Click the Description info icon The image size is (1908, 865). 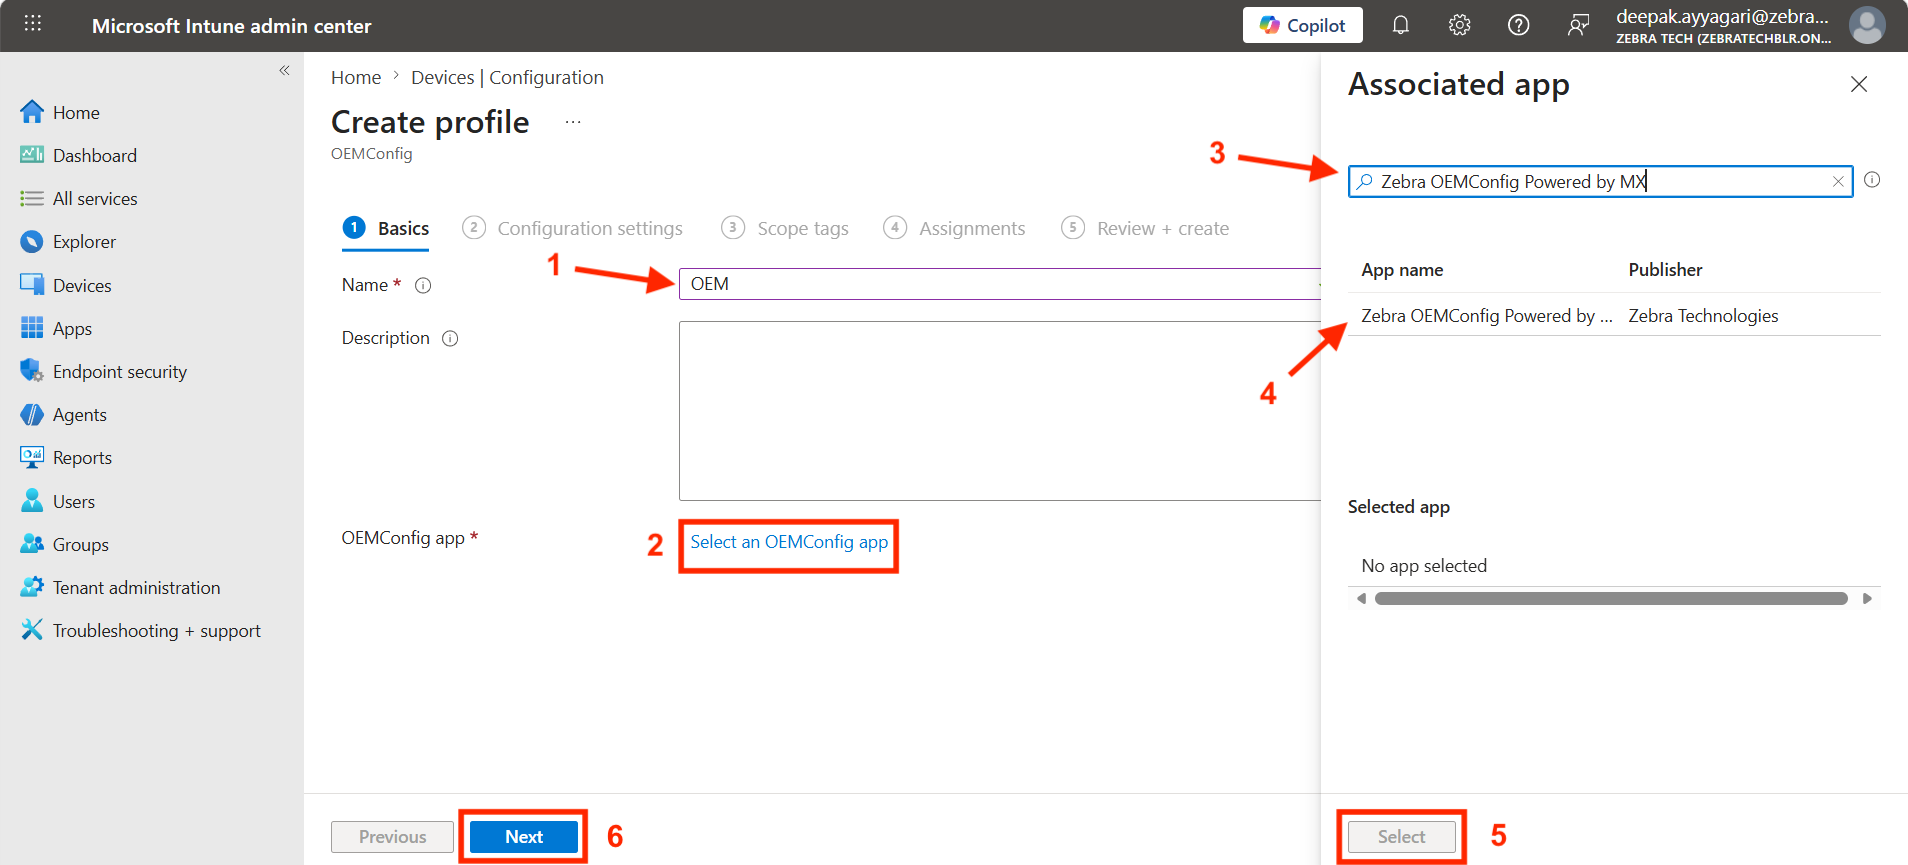tap(450, 338)
